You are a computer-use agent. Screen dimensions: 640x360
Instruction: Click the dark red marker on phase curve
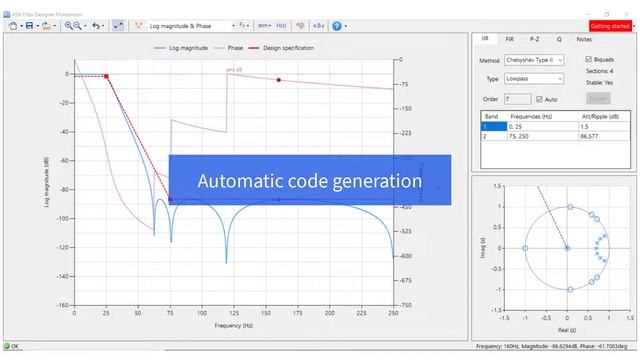click(279, 80)
